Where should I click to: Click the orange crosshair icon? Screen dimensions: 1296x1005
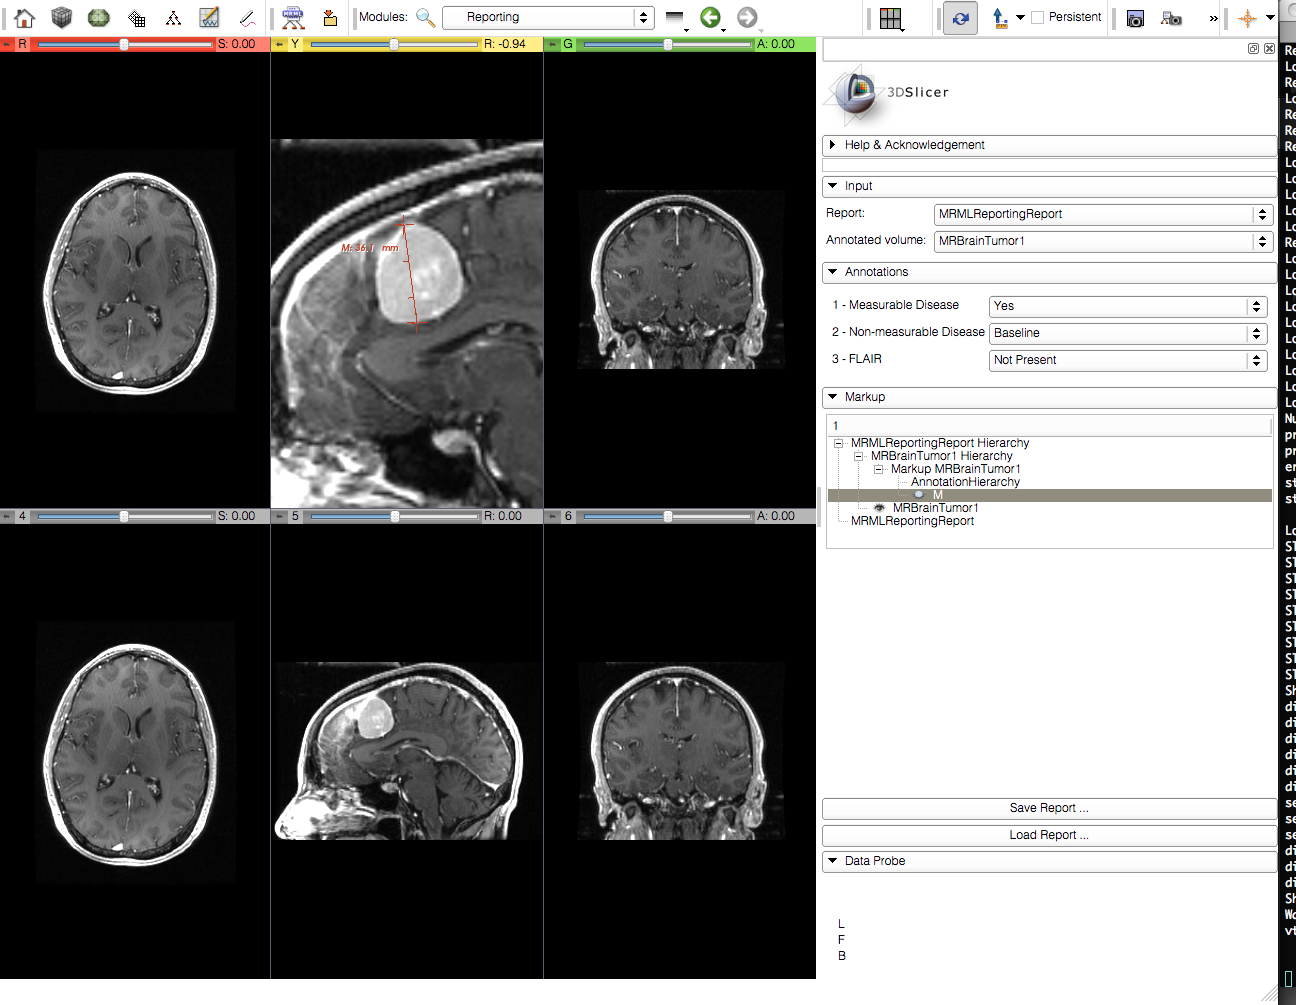(1247, 18)
